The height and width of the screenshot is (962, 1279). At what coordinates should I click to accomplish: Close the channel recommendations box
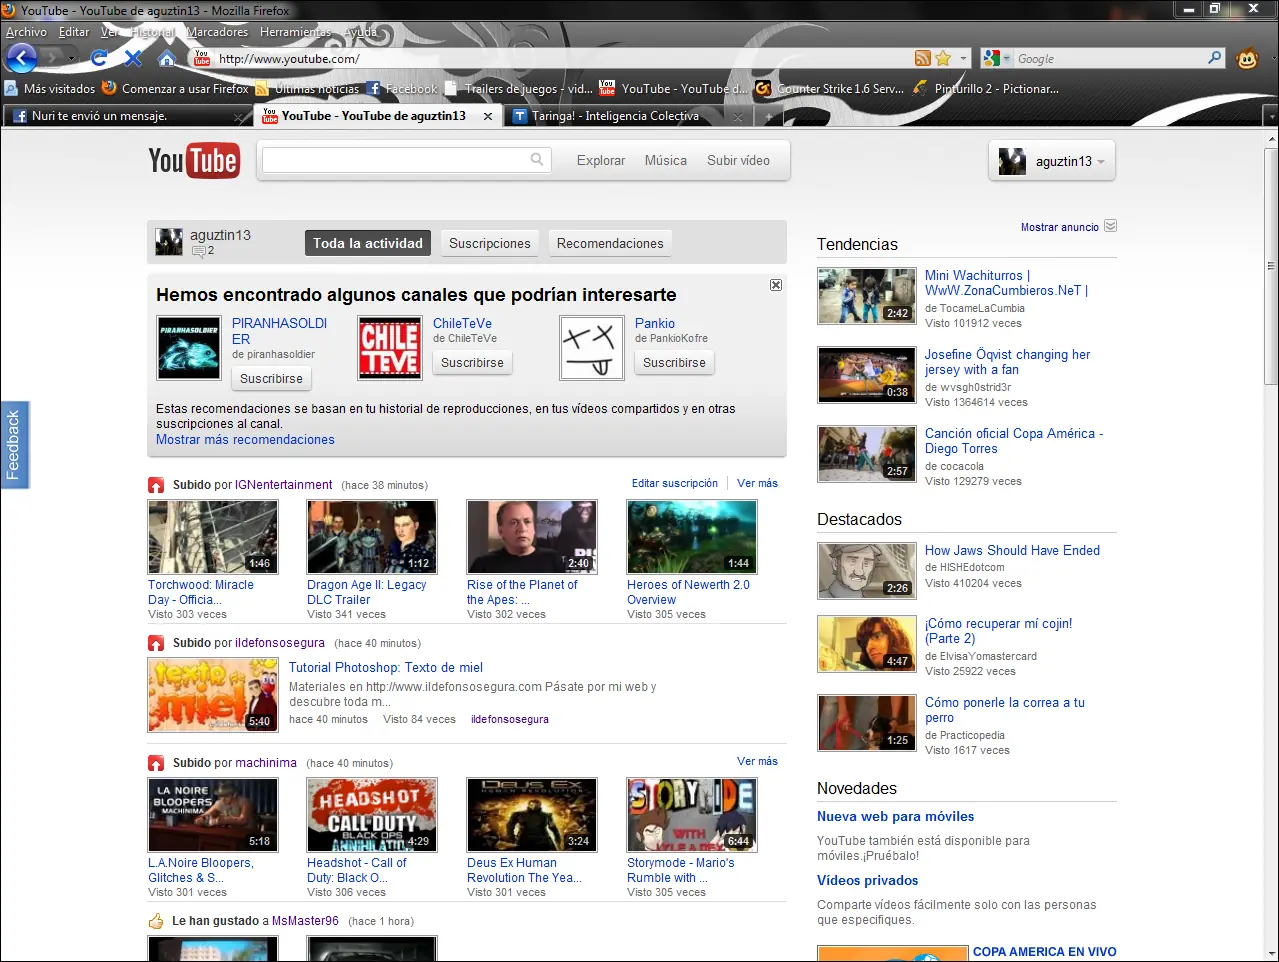pos(776,285)
